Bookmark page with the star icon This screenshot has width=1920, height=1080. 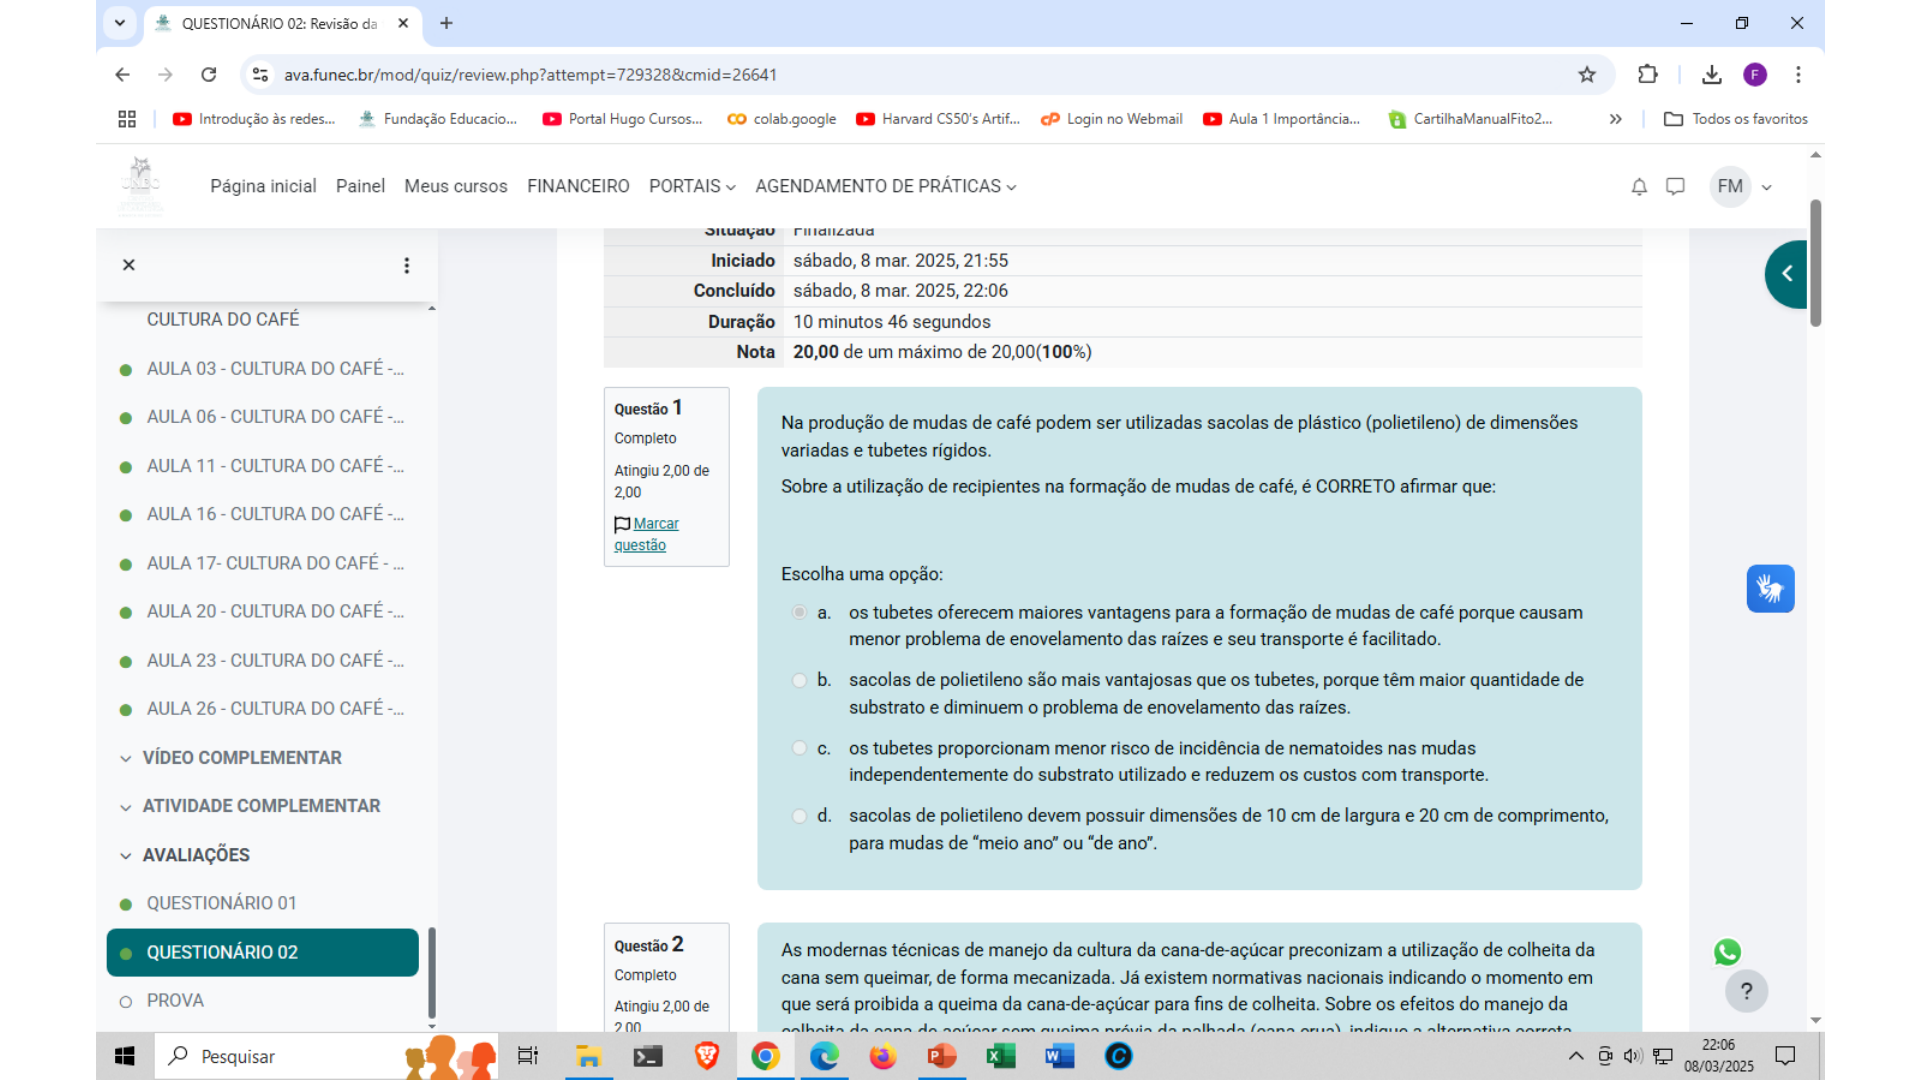tap(1587, 75)
